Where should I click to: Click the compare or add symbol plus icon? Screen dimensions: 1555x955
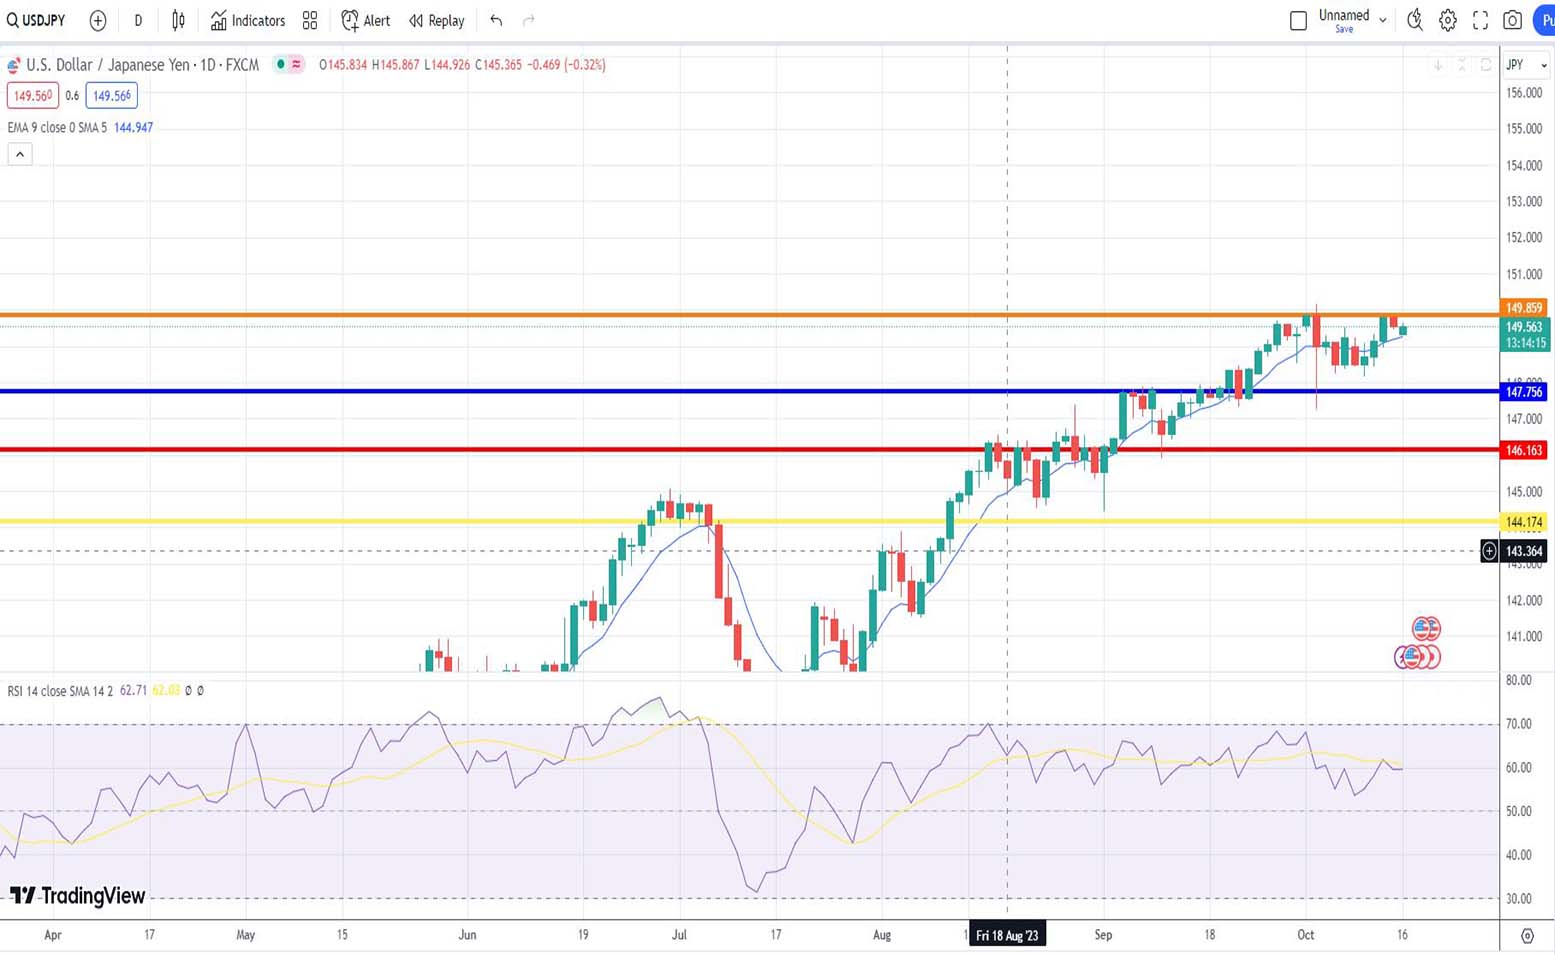pos(98,20)
